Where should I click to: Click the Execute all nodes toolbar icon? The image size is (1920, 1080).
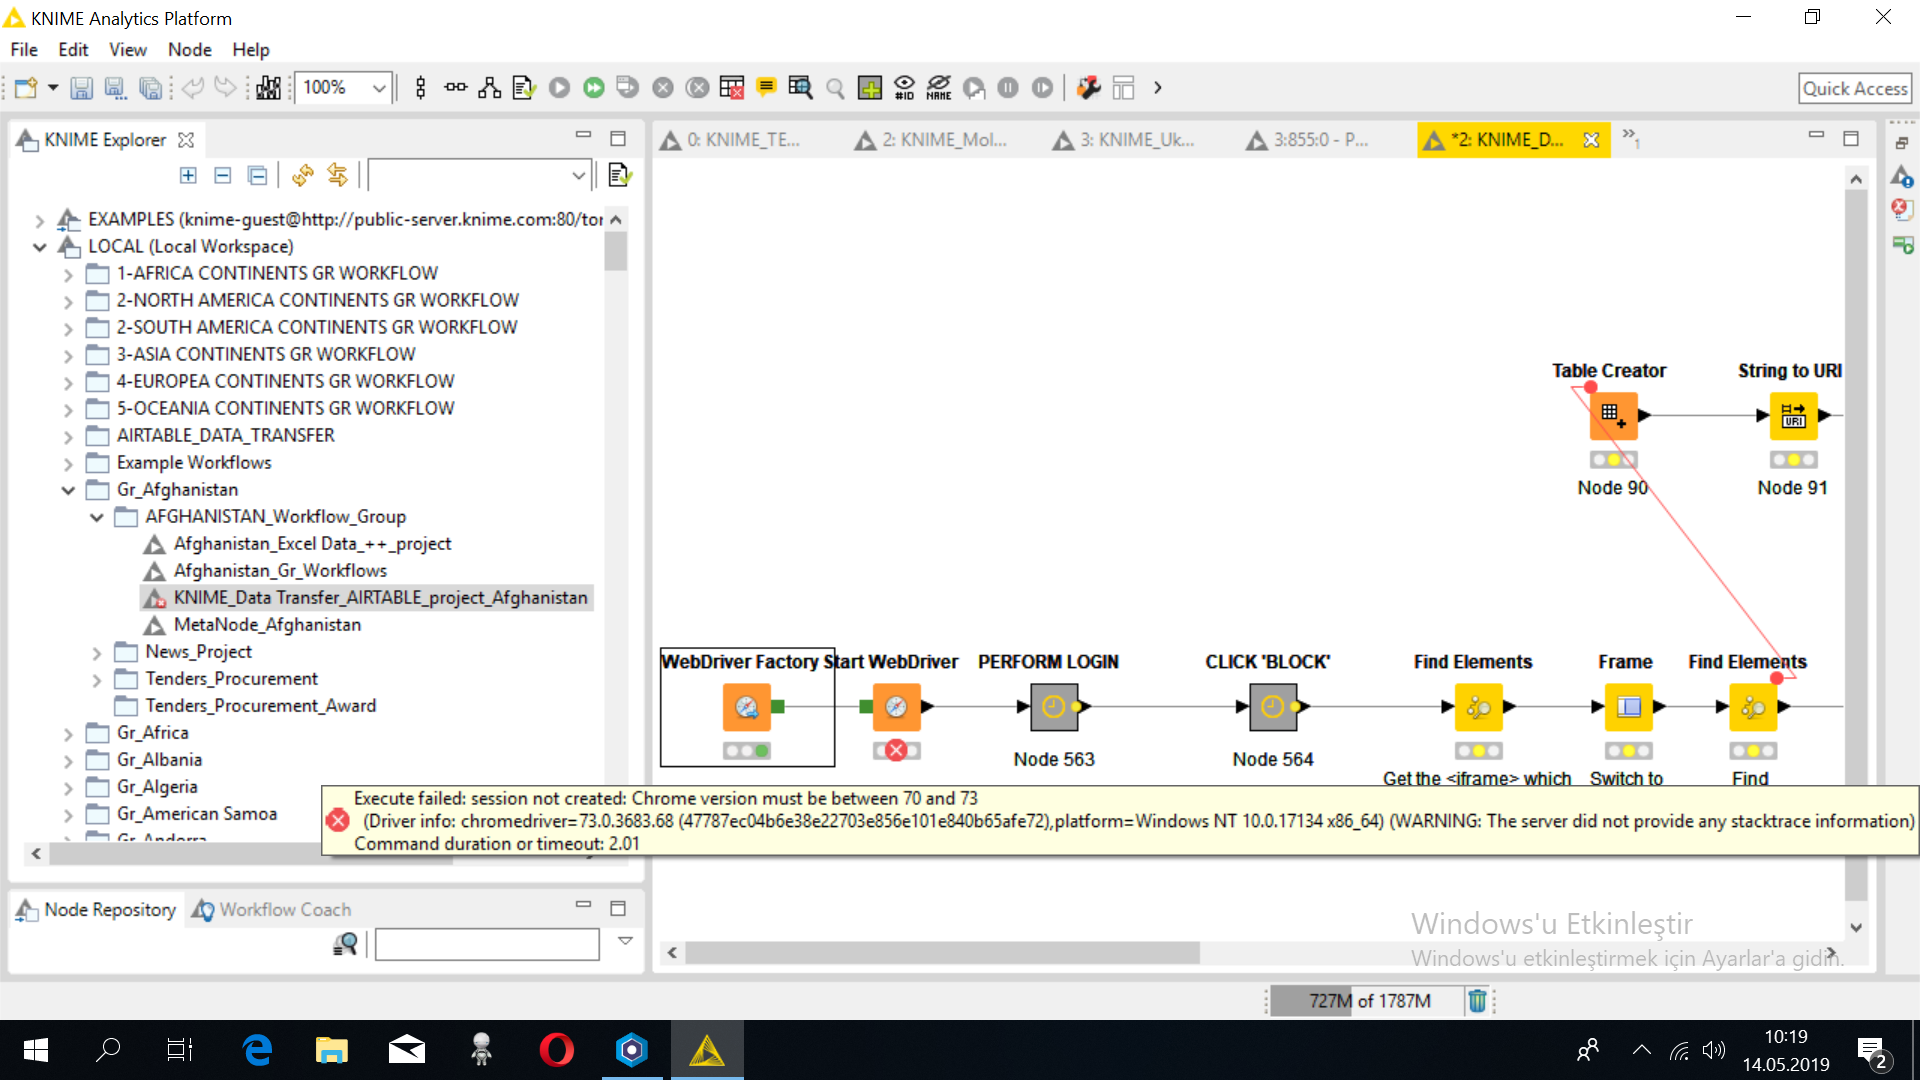tap(594, 88)
